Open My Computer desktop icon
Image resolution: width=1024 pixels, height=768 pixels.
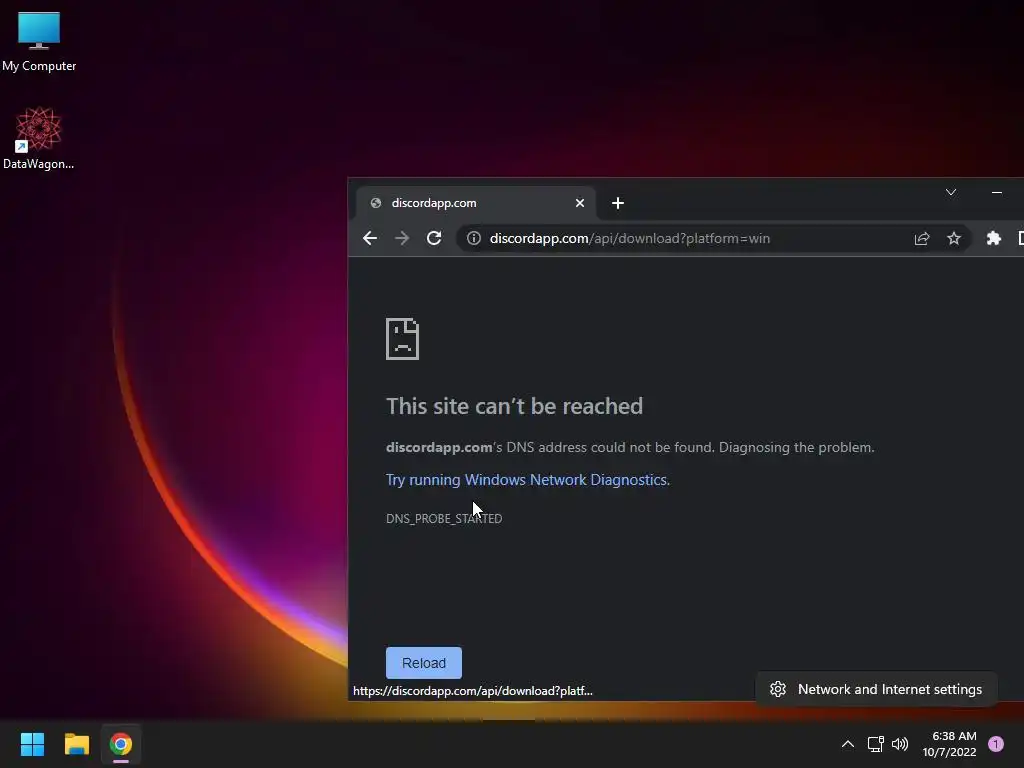[x=39, y=40]
